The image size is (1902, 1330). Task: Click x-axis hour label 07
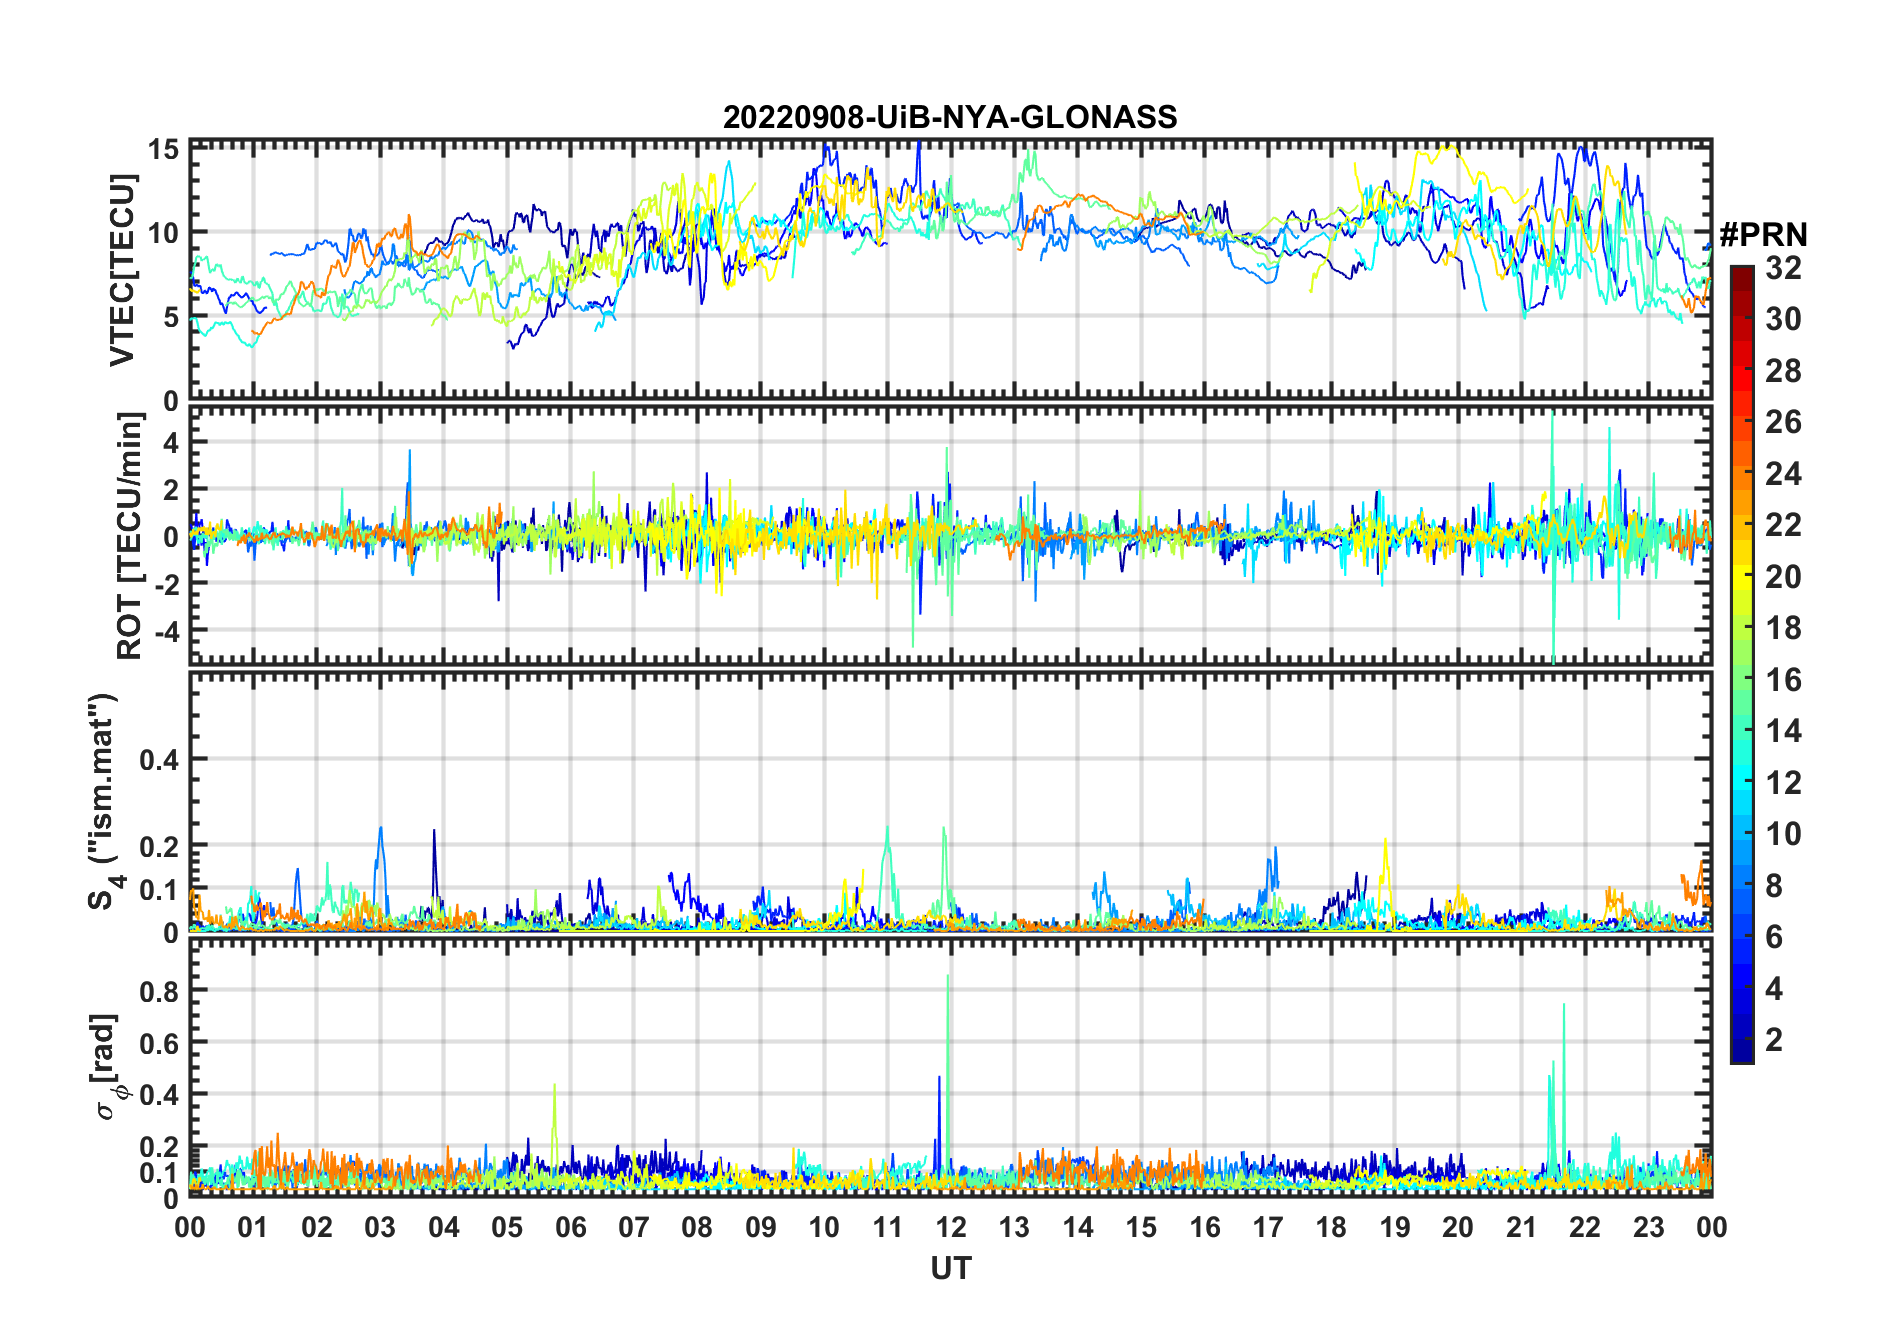point(634,1228)
